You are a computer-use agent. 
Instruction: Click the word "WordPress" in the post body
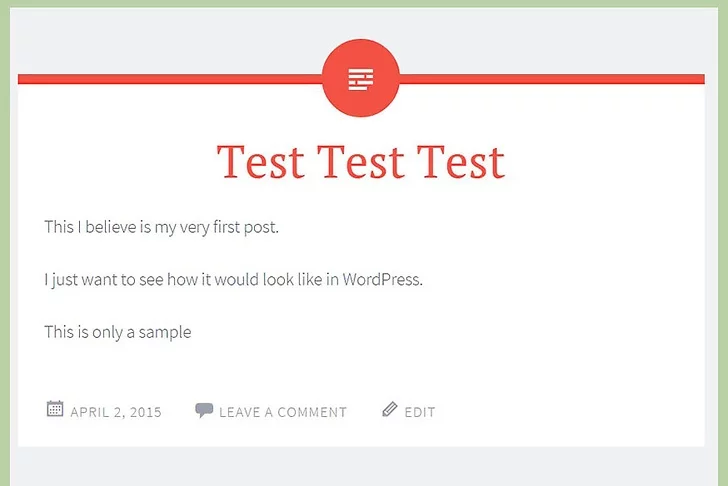click(x=382, y=280)
